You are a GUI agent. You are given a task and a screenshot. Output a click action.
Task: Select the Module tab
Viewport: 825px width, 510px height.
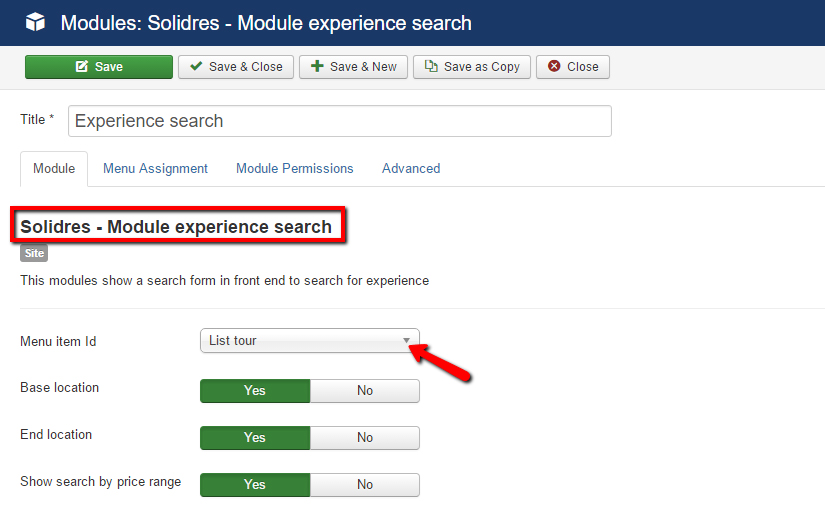(x=54, y=168)
